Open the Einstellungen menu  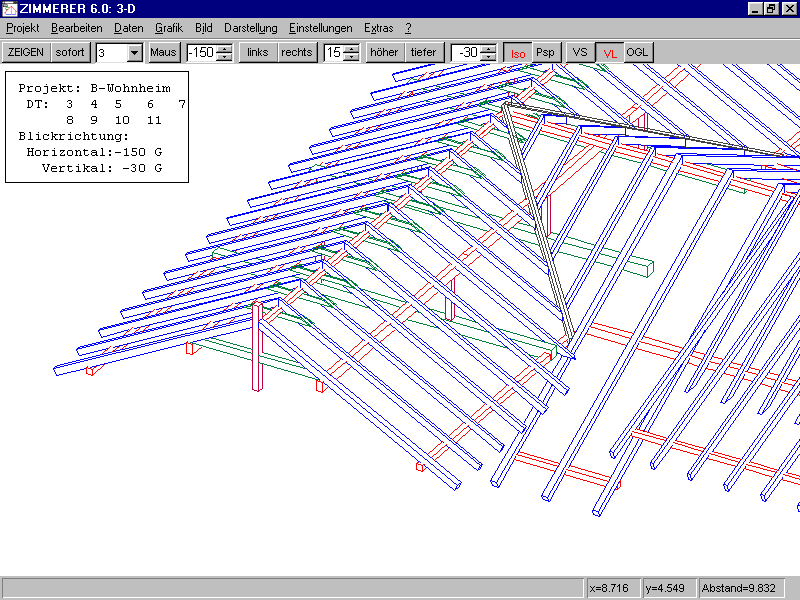(320, 28)
